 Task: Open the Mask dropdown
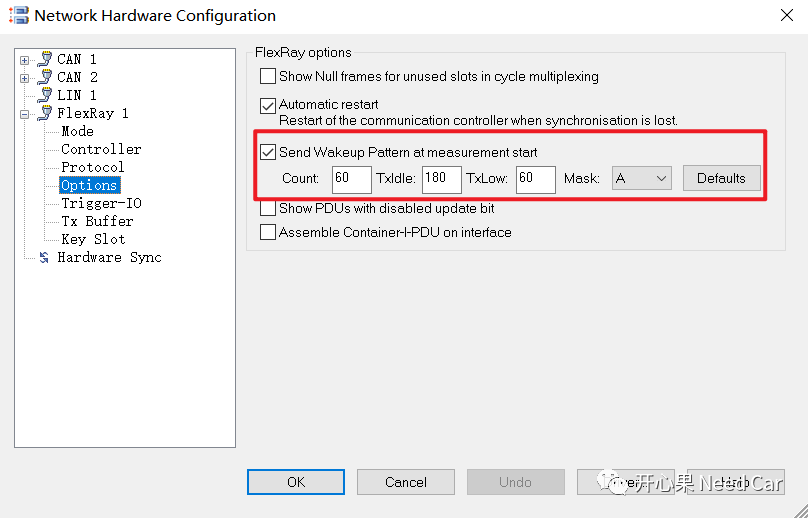point(641,179)
